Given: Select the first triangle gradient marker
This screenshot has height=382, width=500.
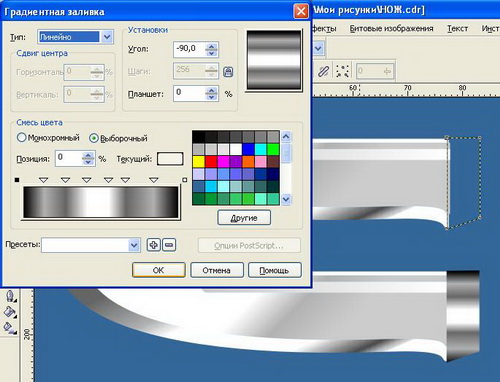Looking at the screenshot, I should 44,180.
